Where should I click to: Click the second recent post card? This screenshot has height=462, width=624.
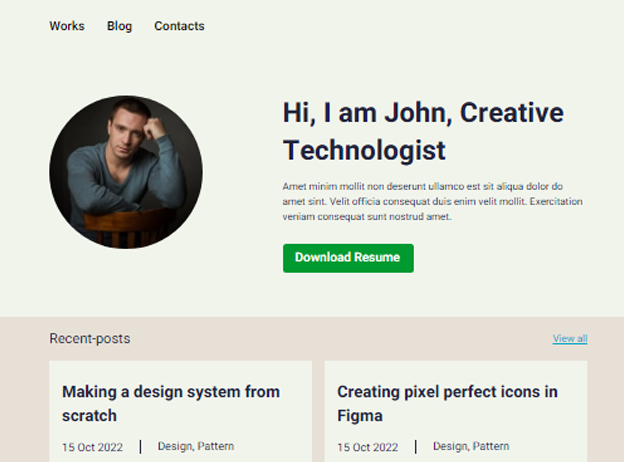coord(456,411)
